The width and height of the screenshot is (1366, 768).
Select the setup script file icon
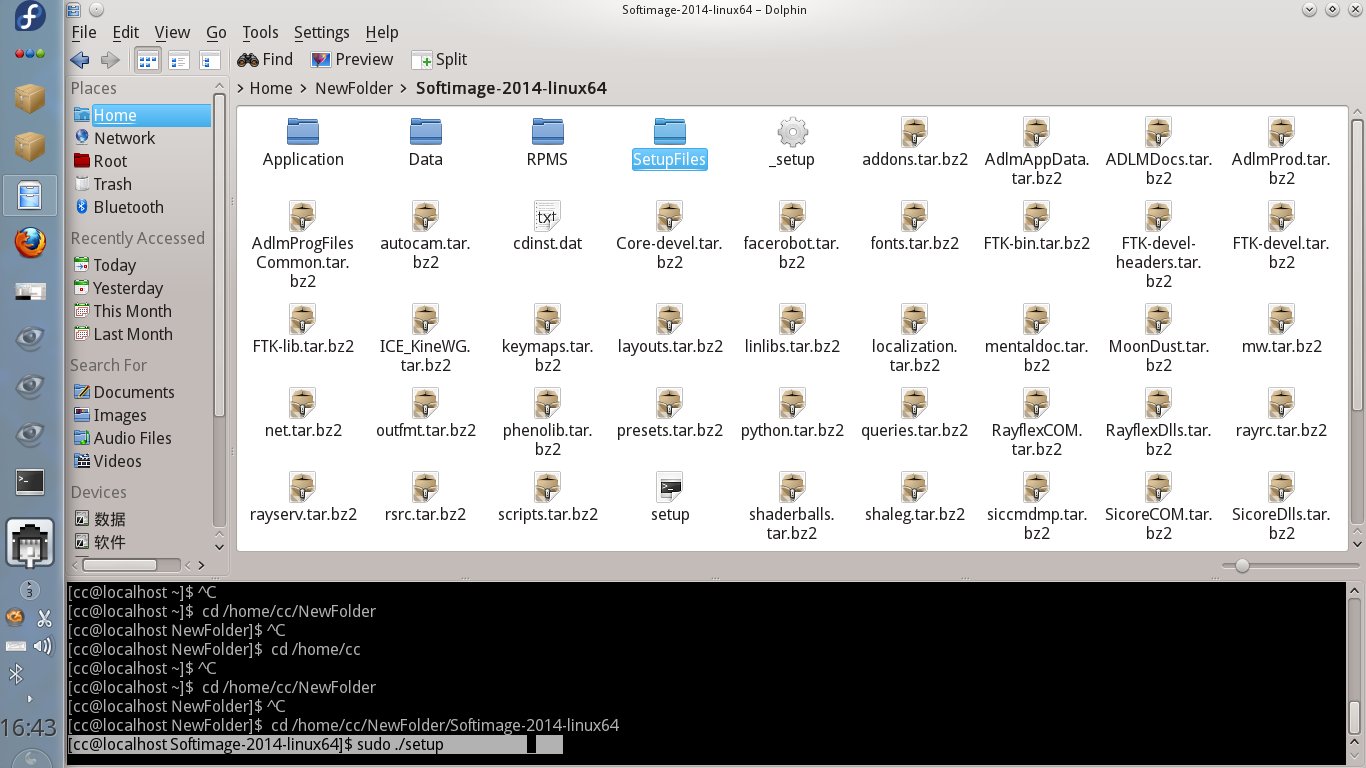(x=670, y=486)
